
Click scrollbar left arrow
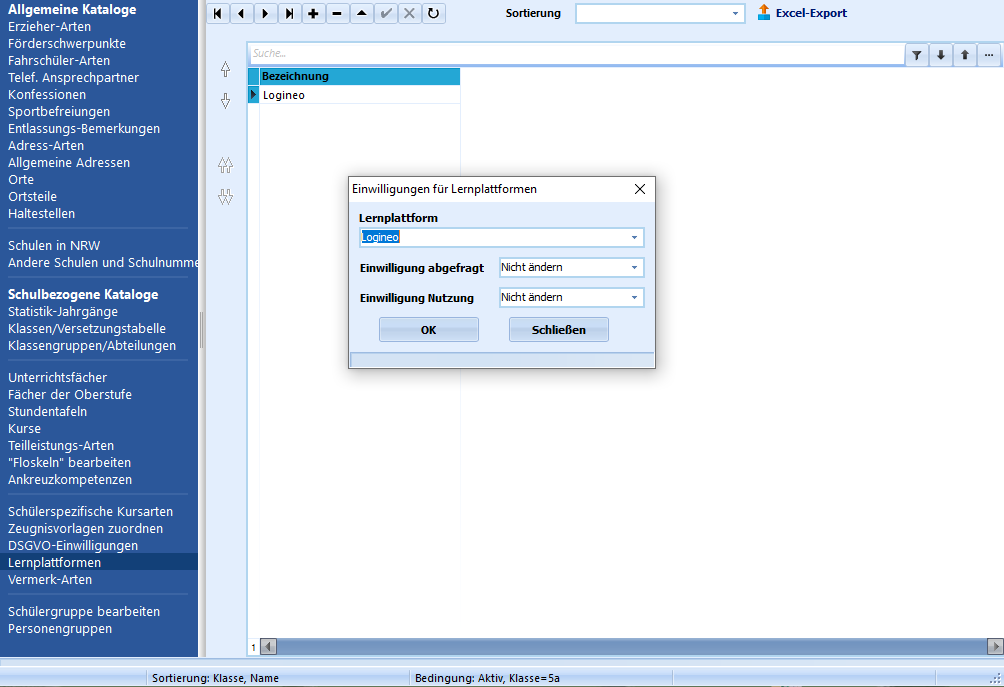pos(269,647)
